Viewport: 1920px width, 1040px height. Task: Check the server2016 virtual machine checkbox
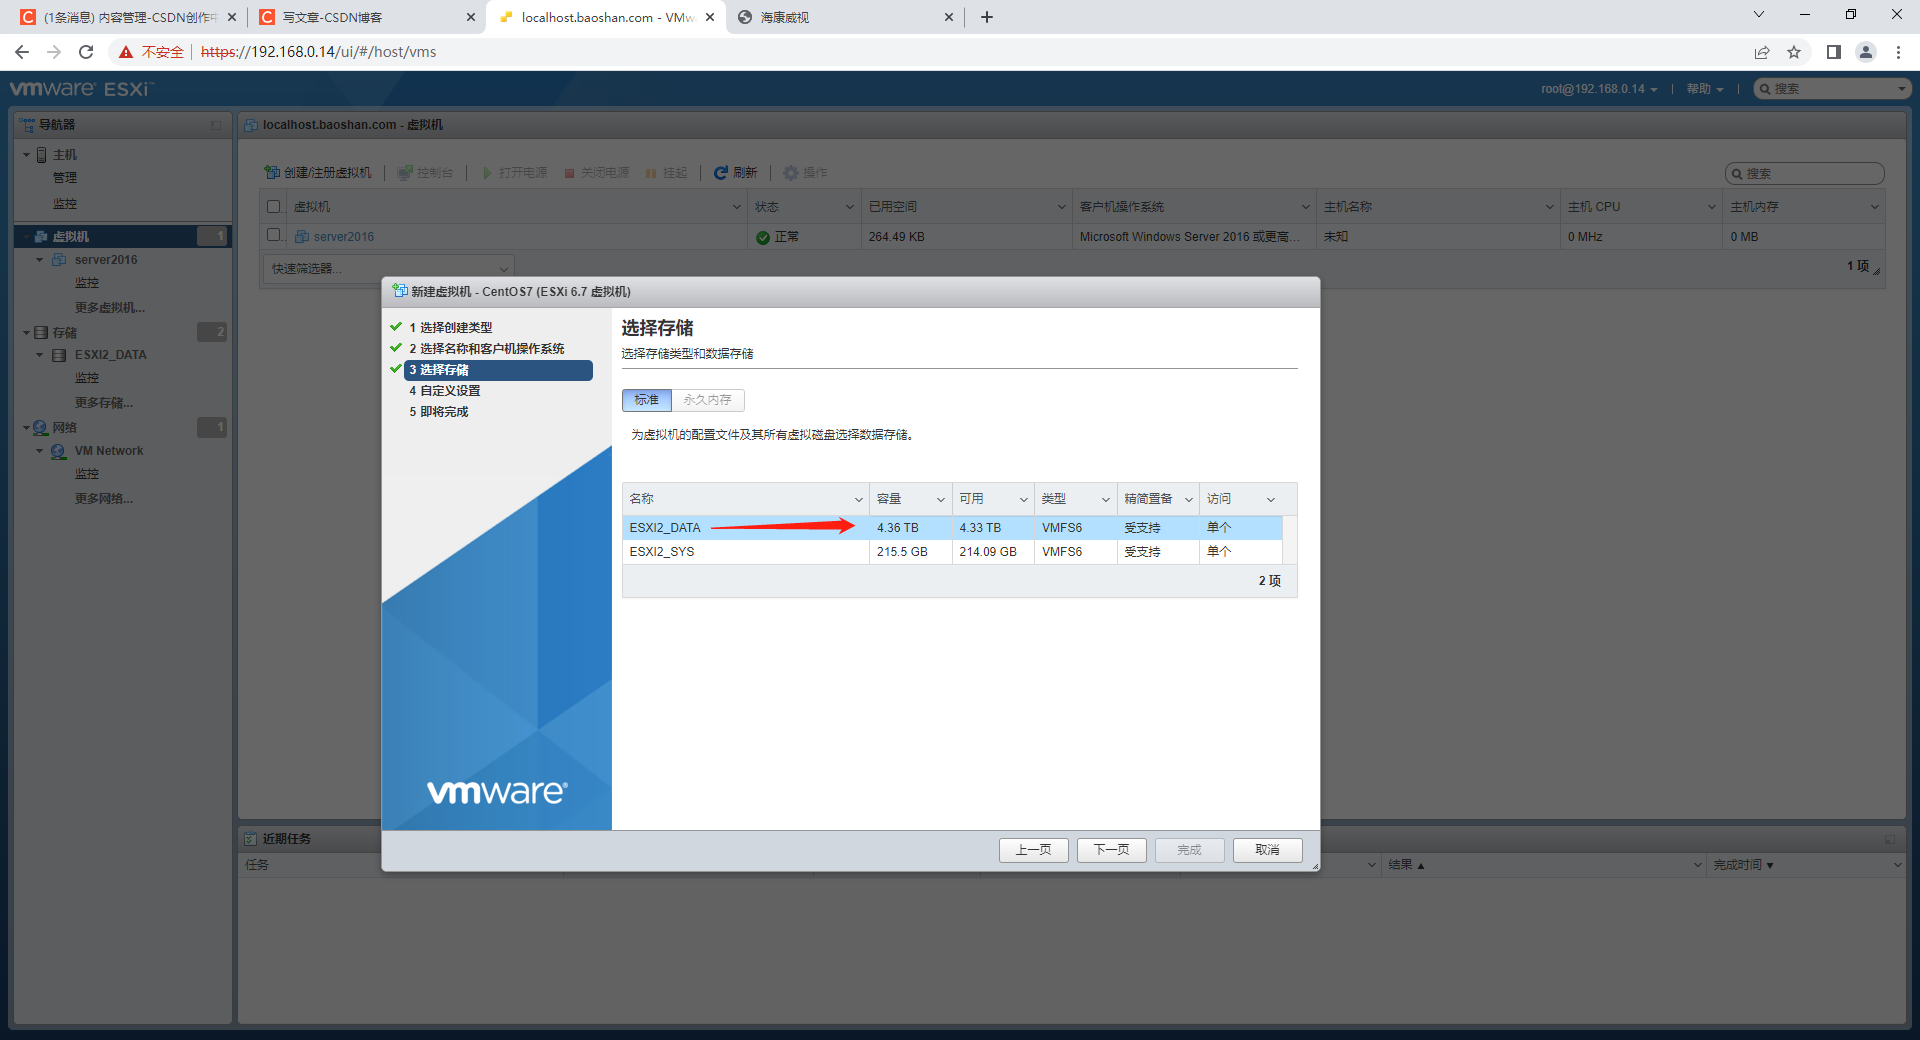point(274,236)
